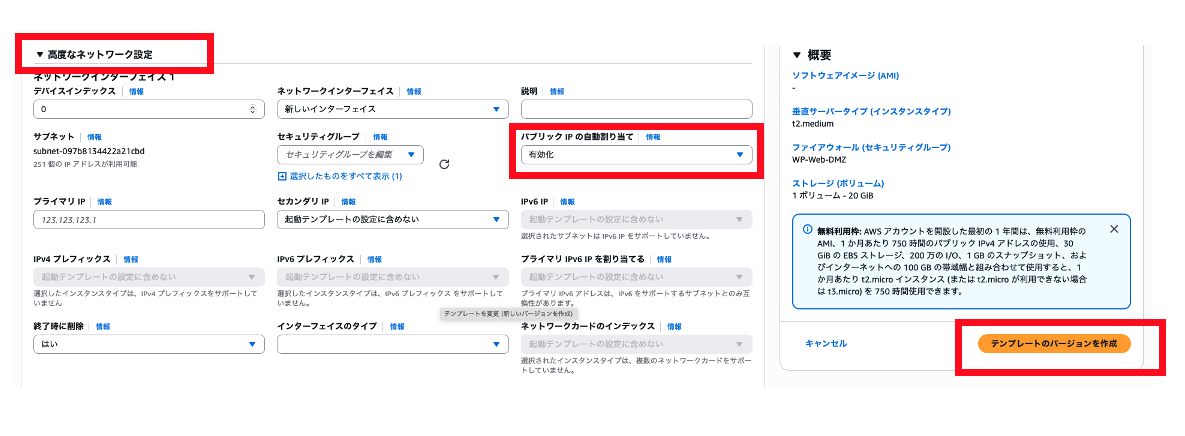The width and height of the screenshot is (1185, 436).
Task: Click ストレージ (ボリューム) summary link
Action: coord(837,184)
